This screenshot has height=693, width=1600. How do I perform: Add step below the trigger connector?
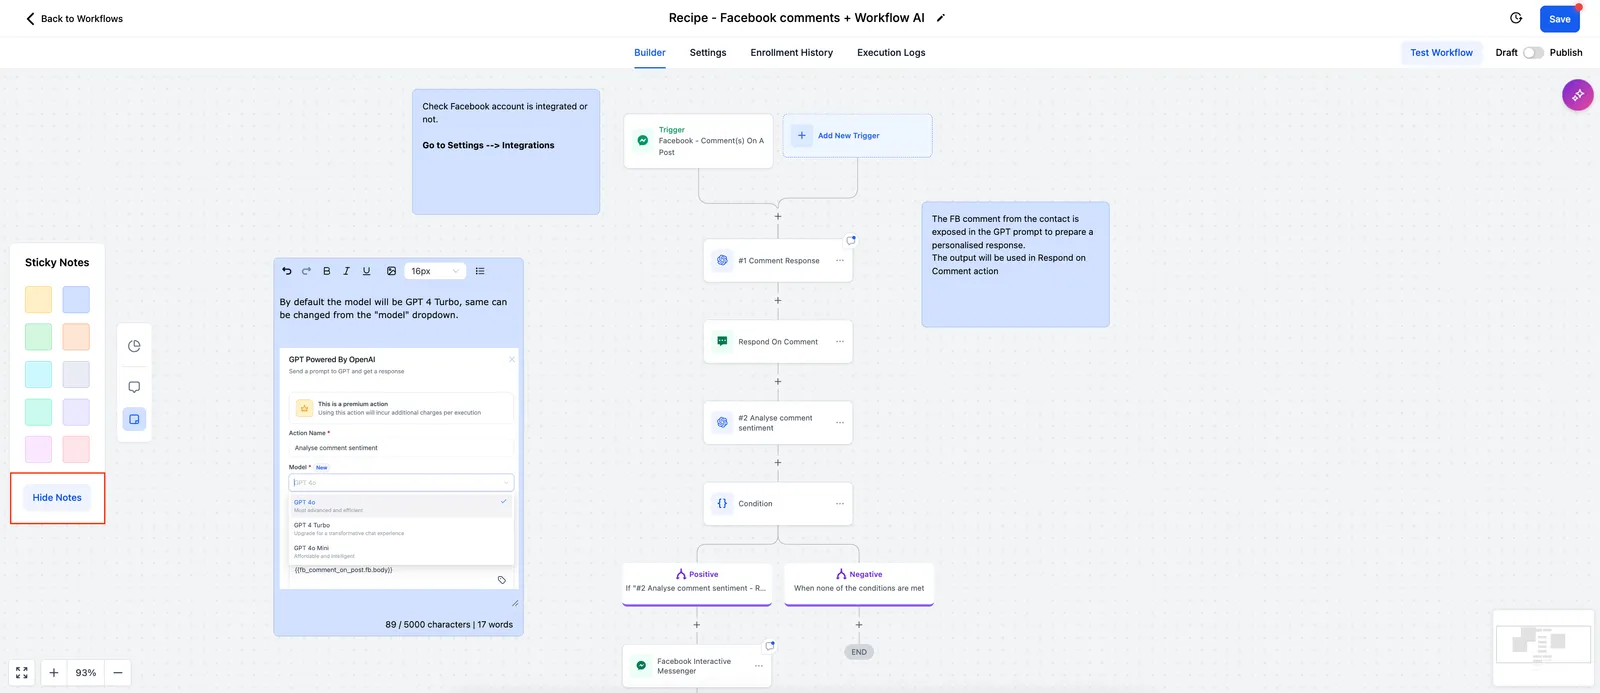click(778, 216)
